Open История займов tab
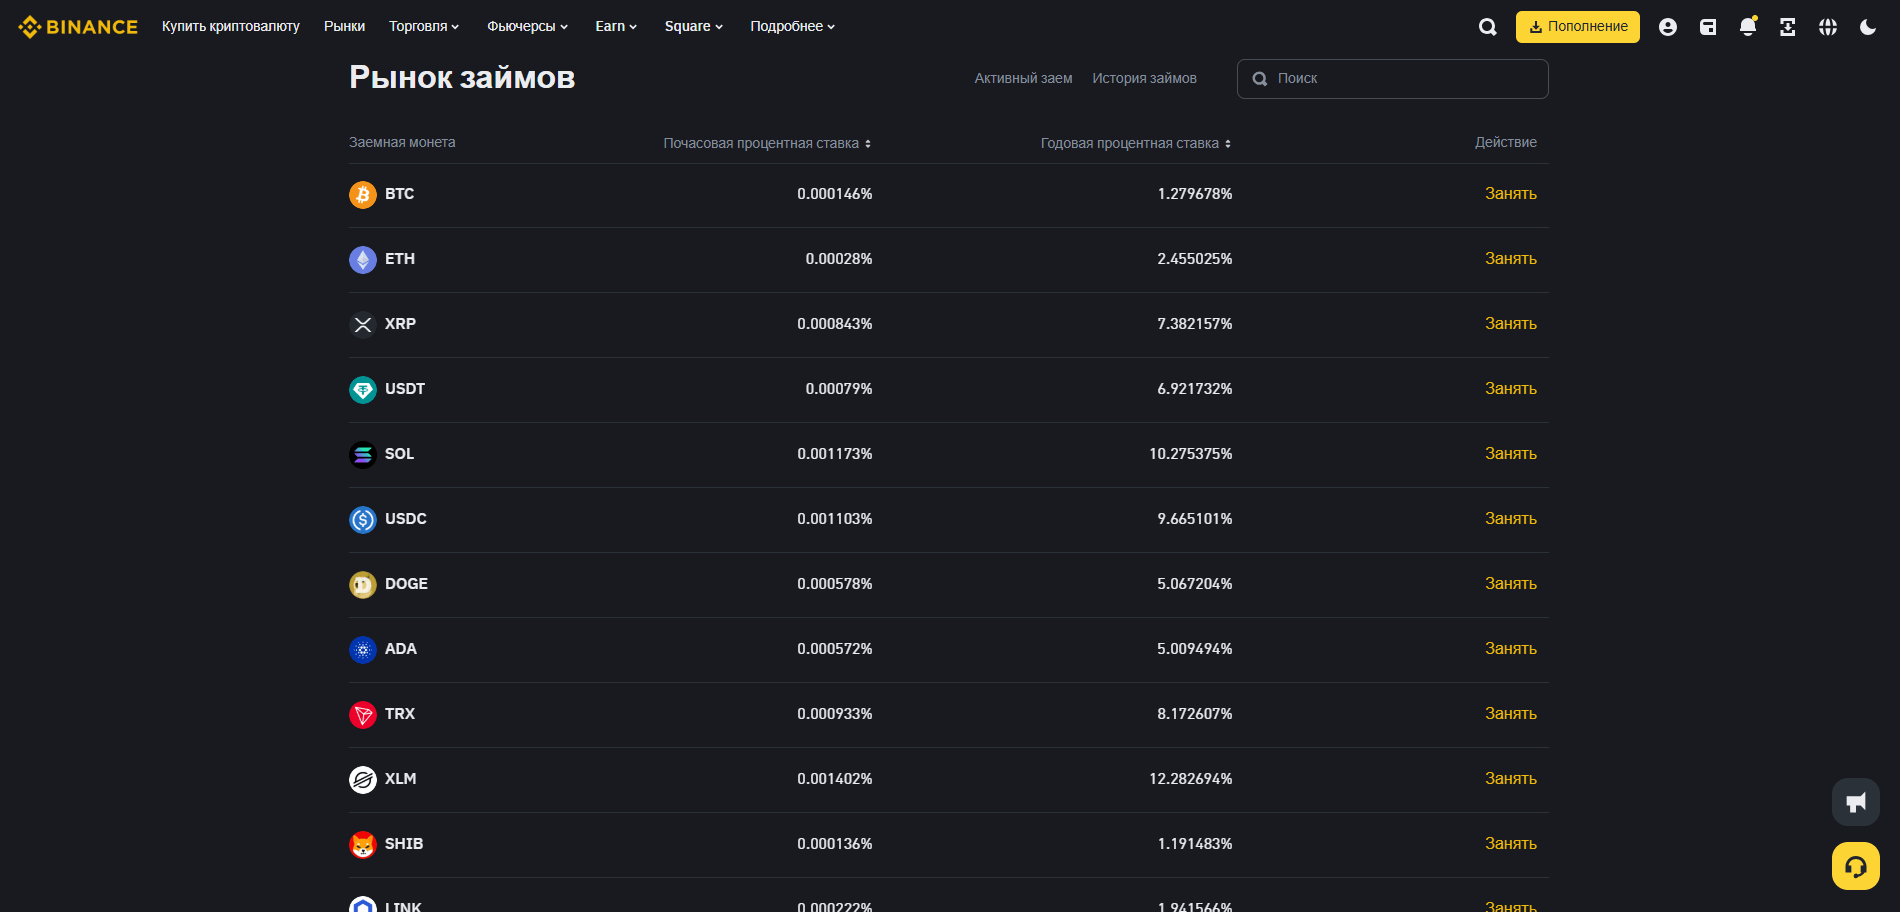This screenshot has height=912, width=1900. coord(1144,78)
